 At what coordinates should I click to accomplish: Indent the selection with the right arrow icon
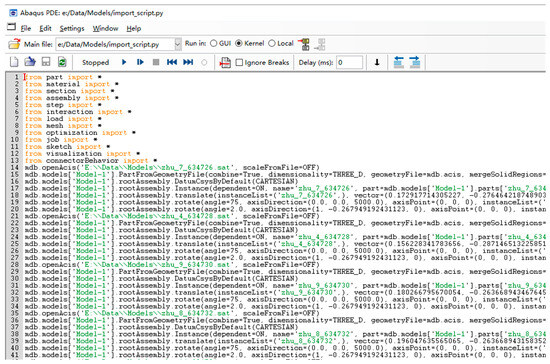coord(415,62)
